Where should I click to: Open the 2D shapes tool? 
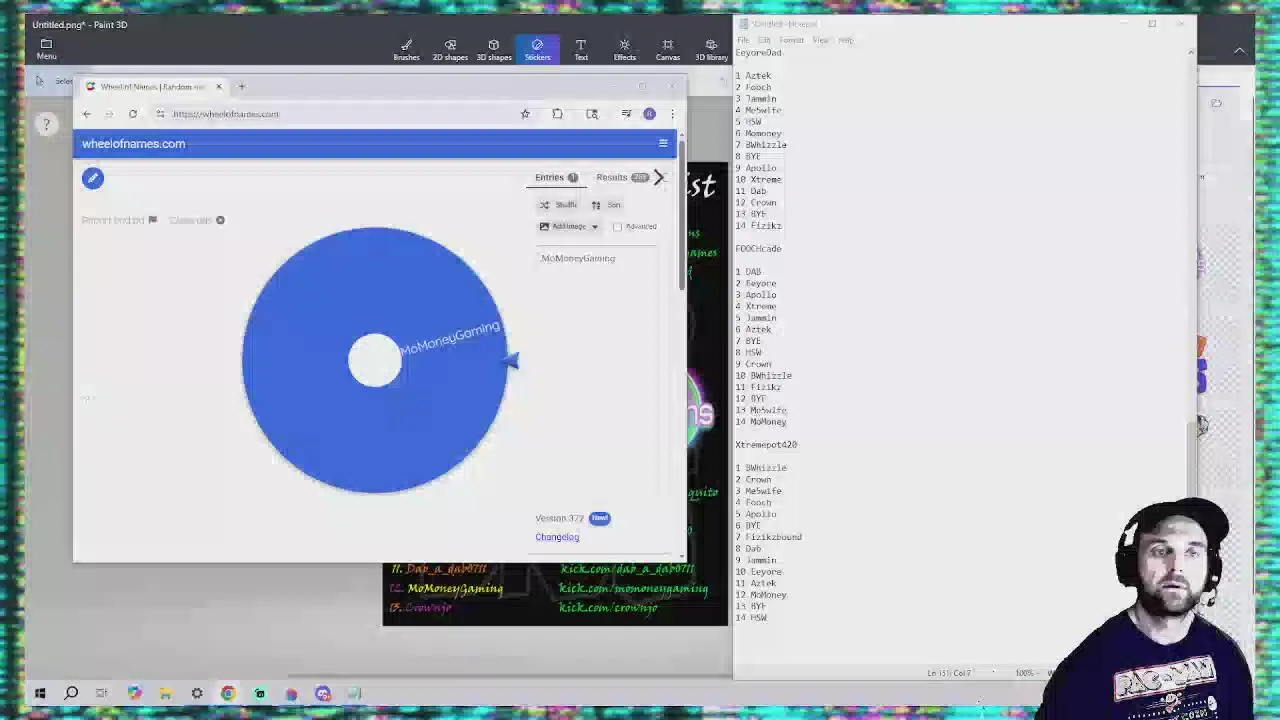450,50
